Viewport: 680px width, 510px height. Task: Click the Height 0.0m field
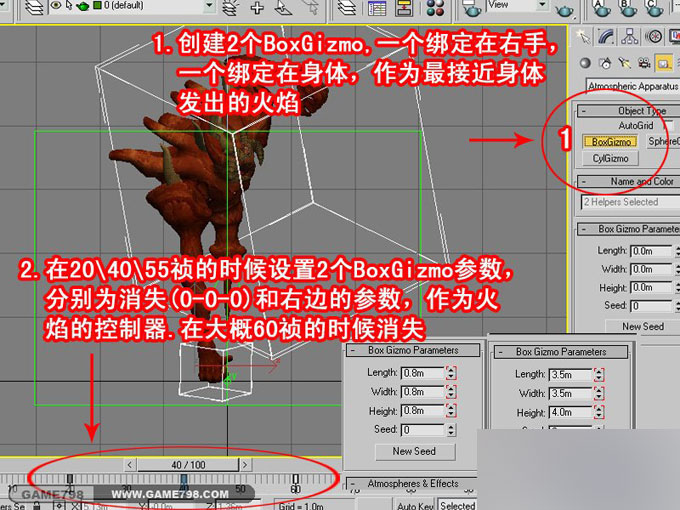pyautogui.click(x=651, y=288)
